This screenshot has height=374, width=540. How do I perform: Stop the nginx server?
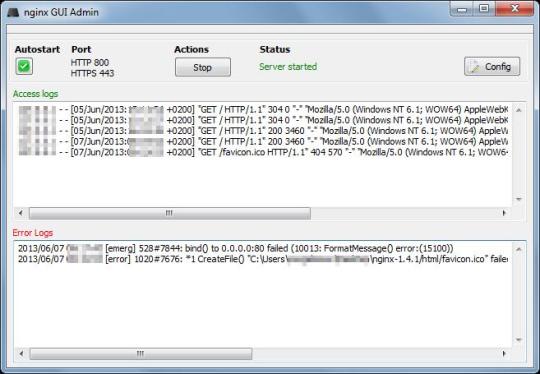(x=203, y=67)
